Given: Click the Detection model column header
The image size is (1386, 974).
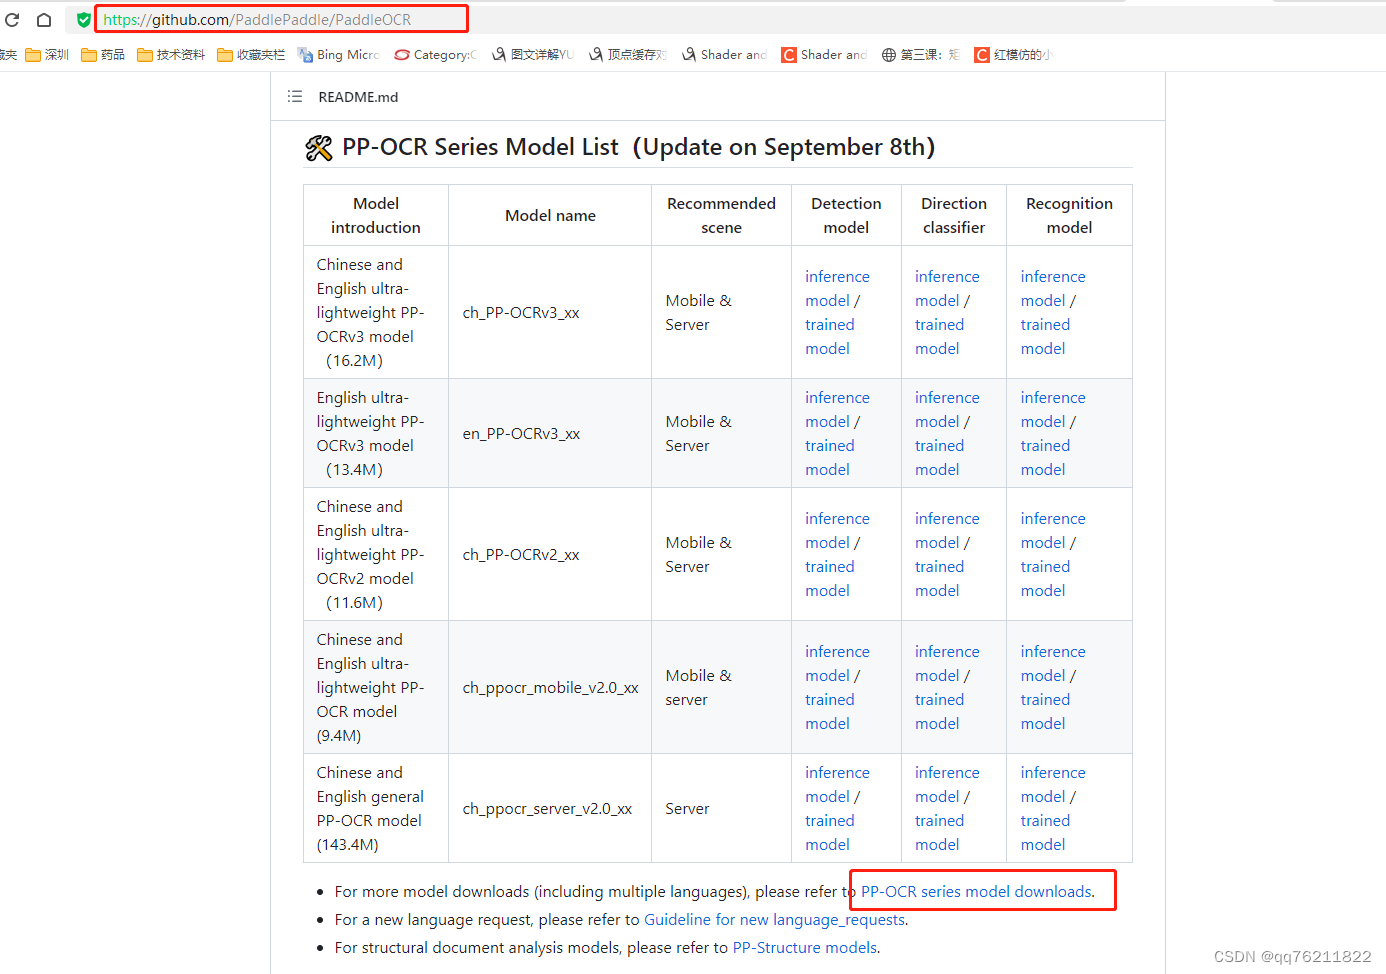Looking at the screenshot, I should point(846,215).
